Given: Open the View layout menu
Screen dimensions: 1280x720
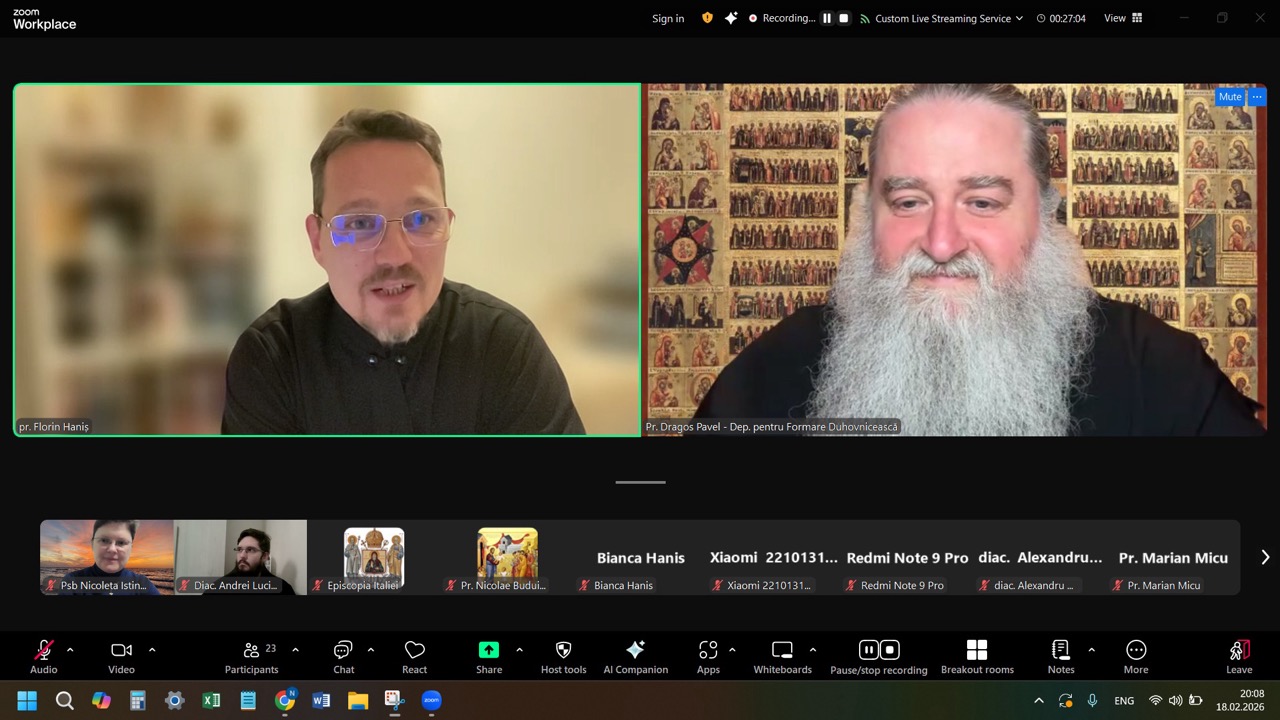Looking at the screenshot, I should pos(1122,18).
